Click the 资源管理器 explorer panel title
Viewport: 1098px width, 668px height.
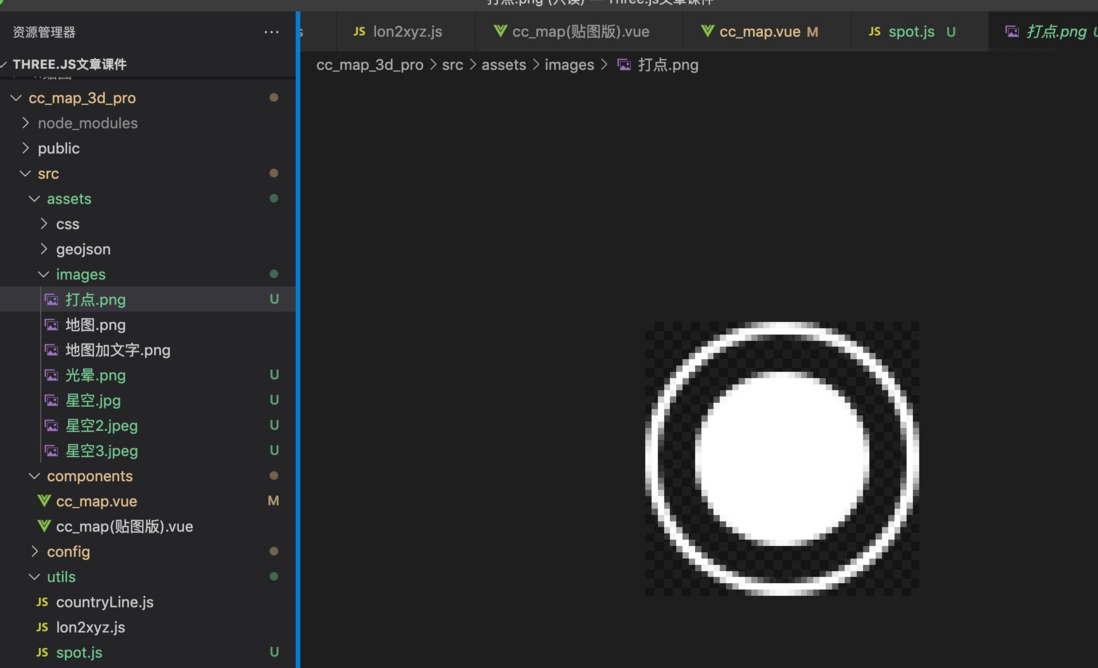tap(44, 32)
